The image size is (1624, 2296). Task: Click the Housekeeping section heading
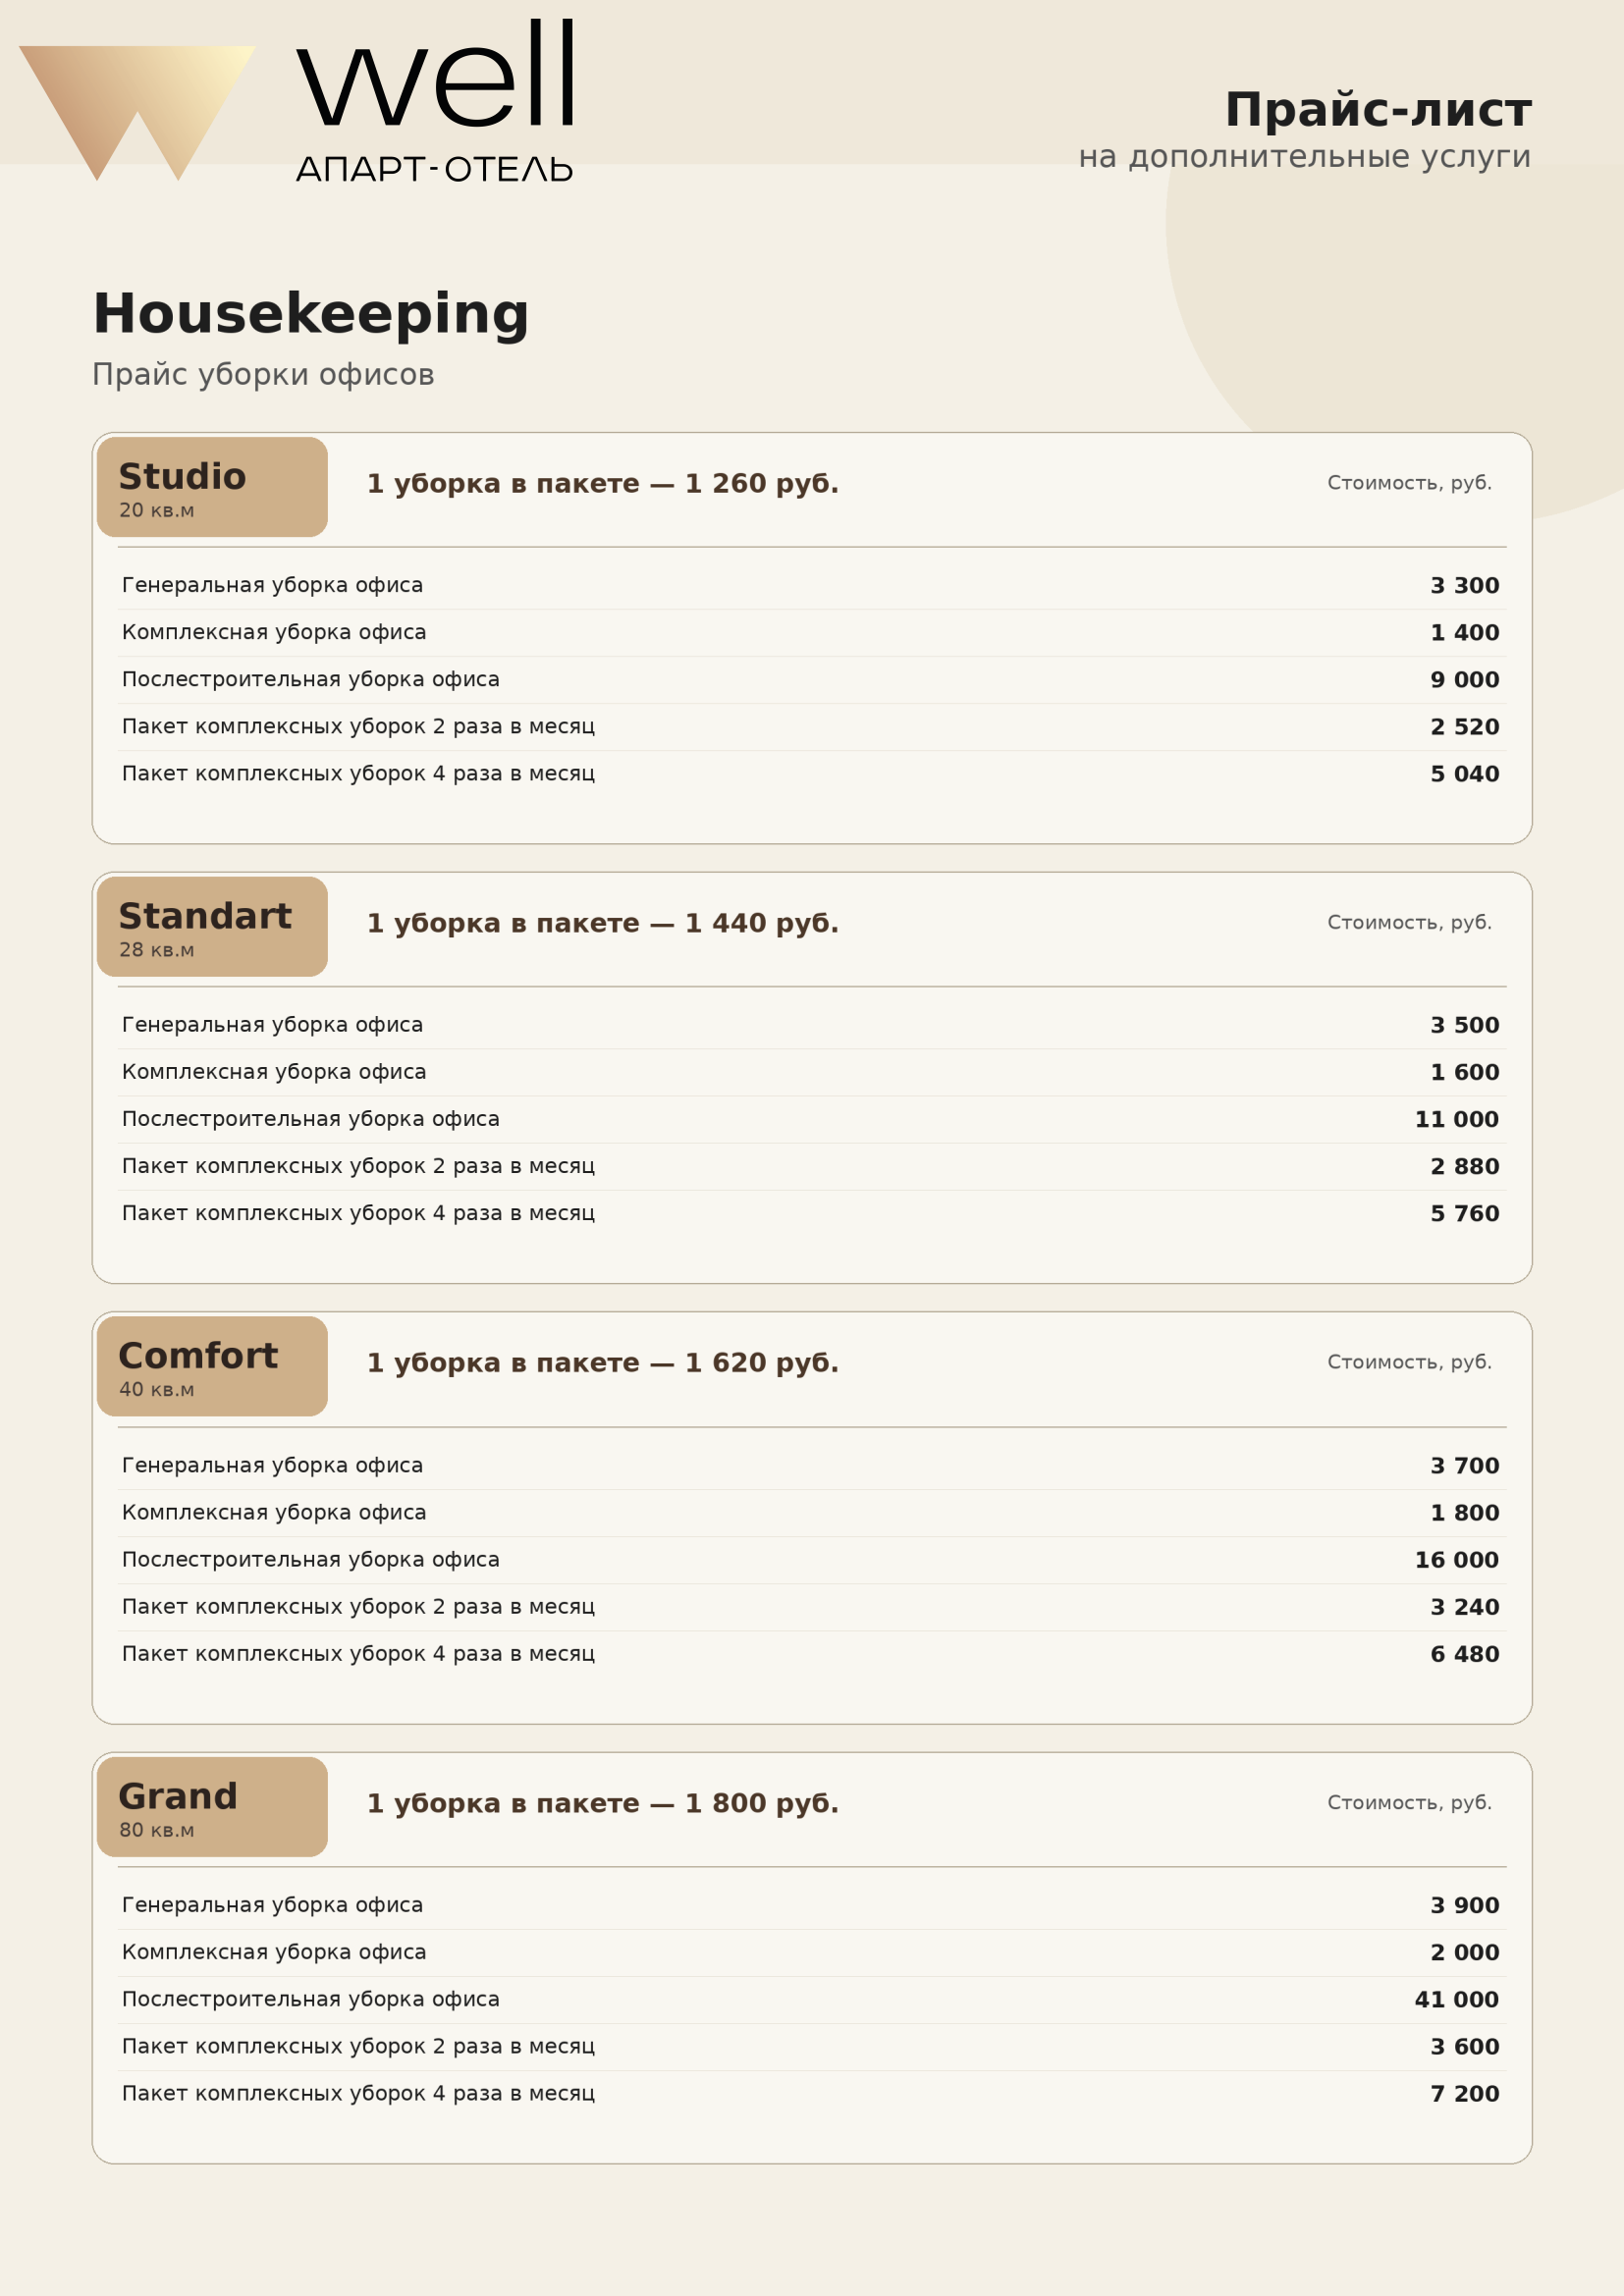(x=310, y=314)
